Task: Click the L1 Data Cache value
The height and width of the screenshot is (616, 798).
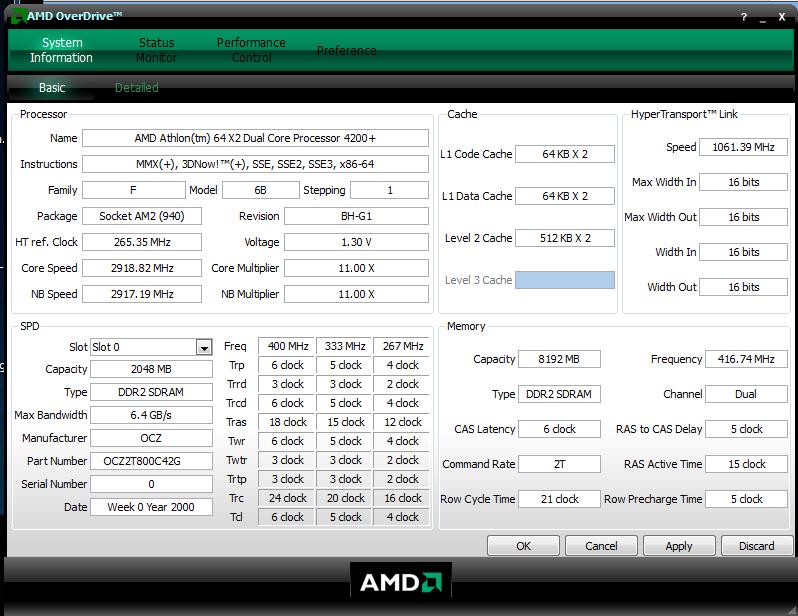Action: click(565, 196)
